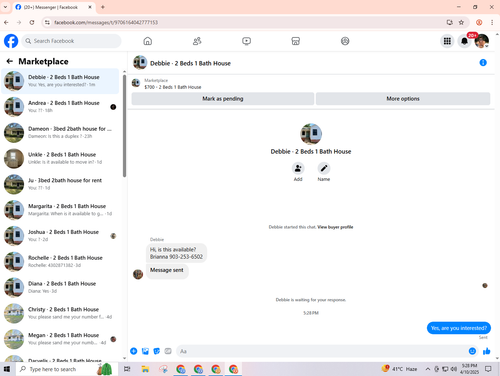This screenshot has width=500, height=376.
Task: Click the Search Facebook field
Action: tap(71, 41)
